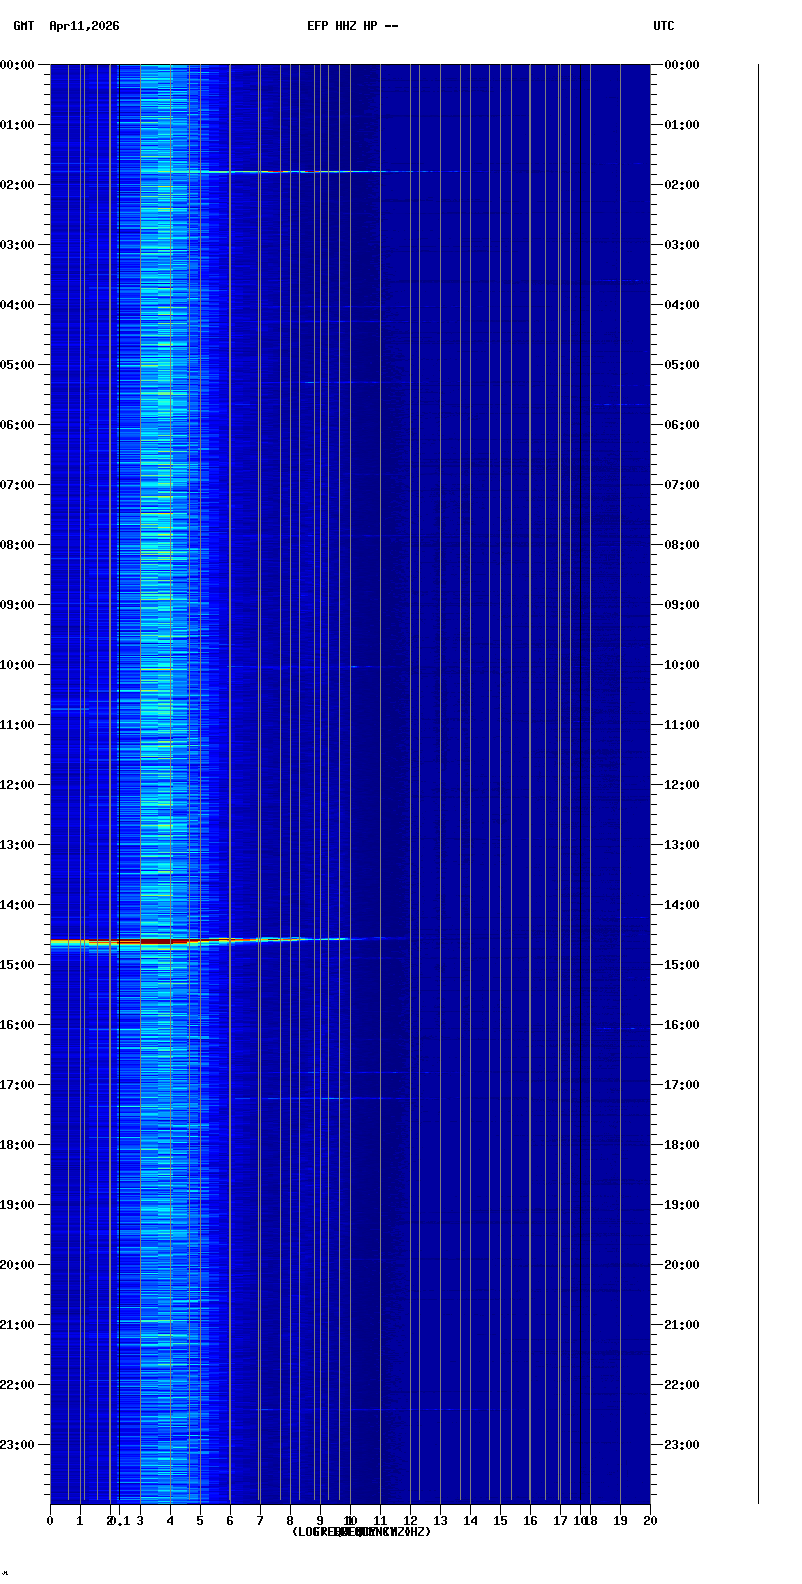Click the 13 tick label on the frequency axis
The height and width of the screenshot is (1584, 802).
tap(440, 1521)
